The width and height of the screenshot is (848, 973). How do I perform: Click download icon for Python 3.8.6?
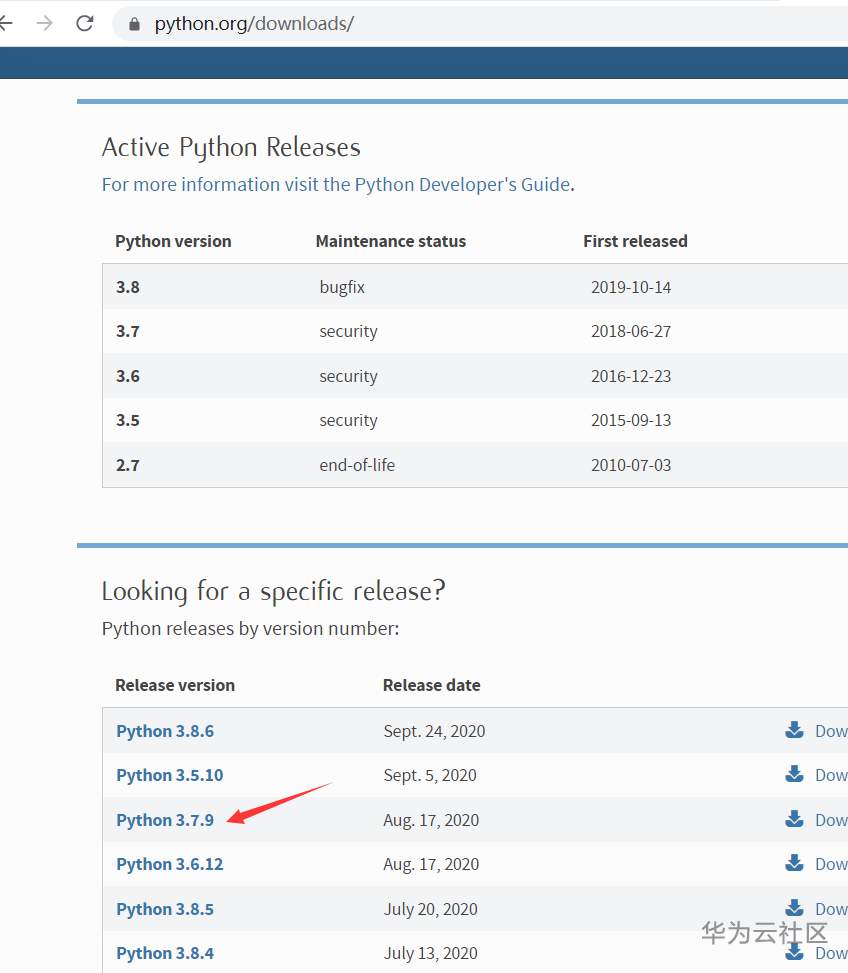pos(794,730)
